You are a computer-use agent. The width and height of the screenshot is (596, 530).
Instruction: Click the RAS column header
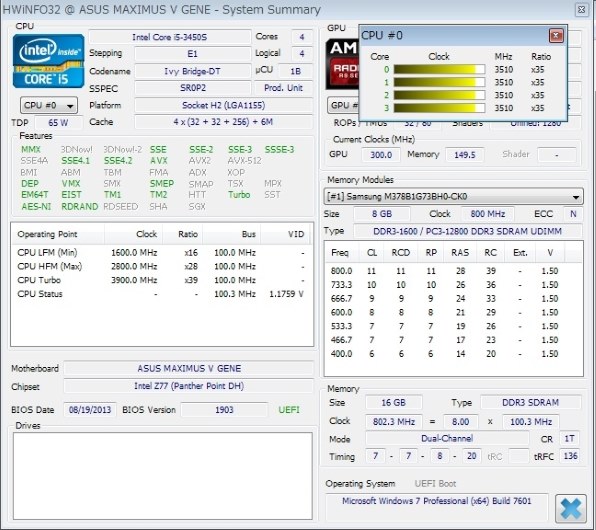(x=460, y=253)
